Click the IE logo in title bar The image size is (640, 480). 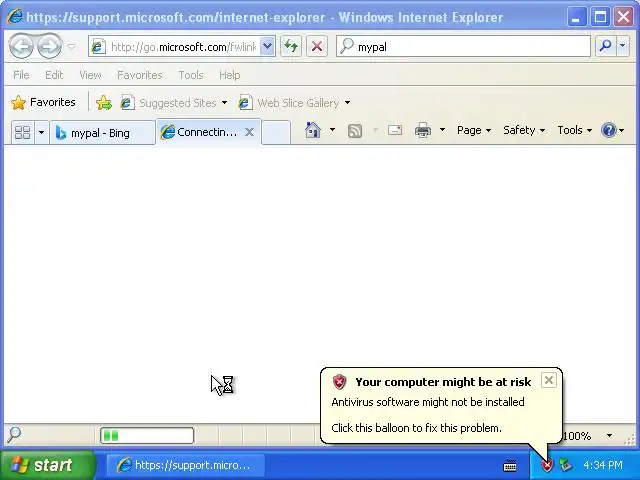tap(15, 17)
